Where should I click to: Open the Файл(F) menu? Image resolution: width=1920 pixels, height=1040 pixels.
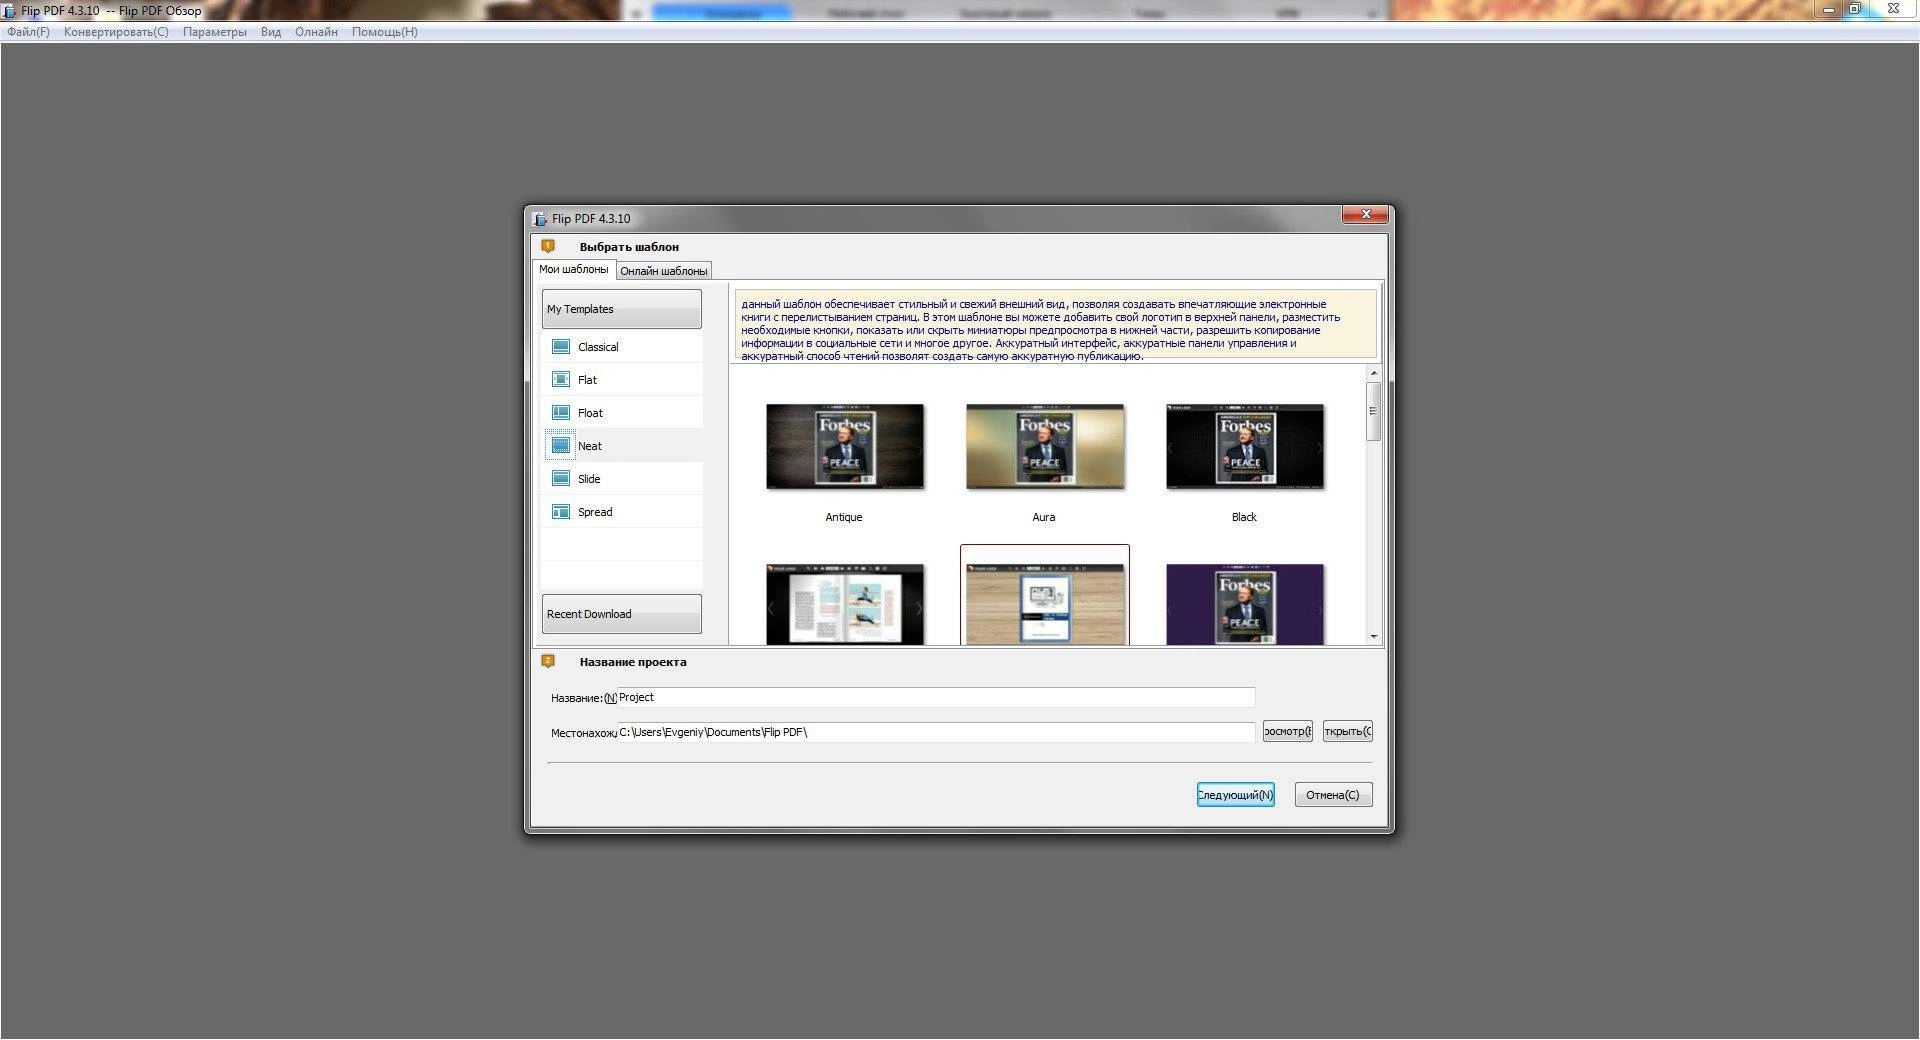pyautogui.click(x=28, y=32)
